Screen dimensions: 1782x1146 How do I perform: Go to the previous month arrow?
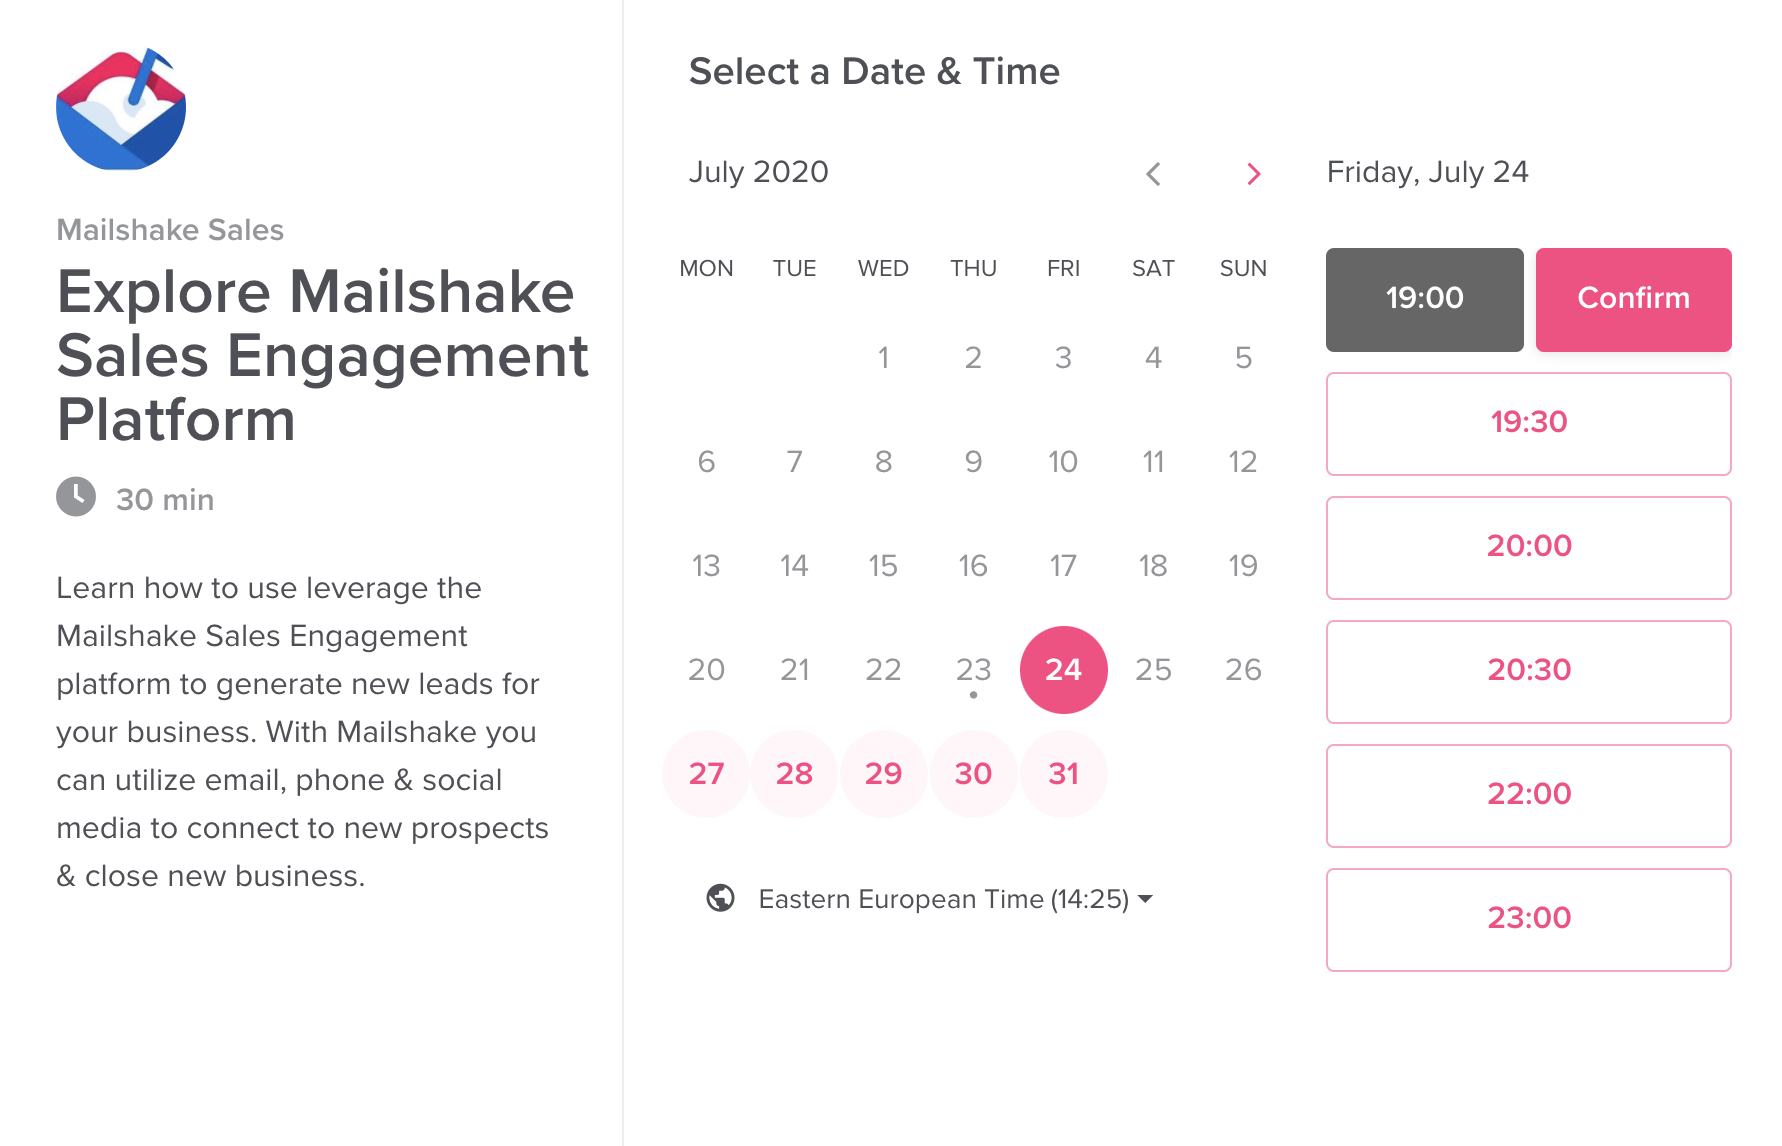point(1153,174)
